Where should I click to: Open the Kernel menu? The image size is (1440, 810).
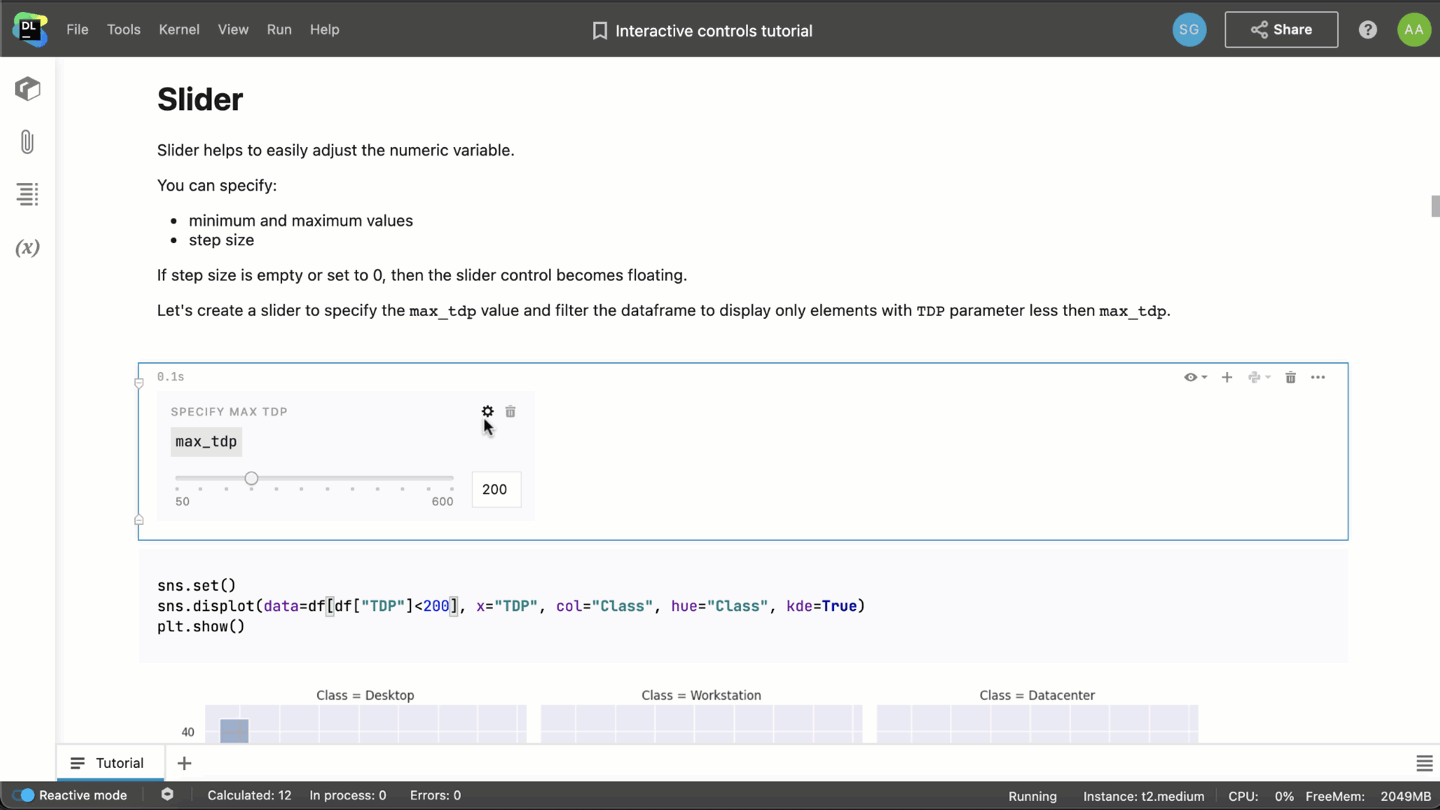(x=179, y=30)
